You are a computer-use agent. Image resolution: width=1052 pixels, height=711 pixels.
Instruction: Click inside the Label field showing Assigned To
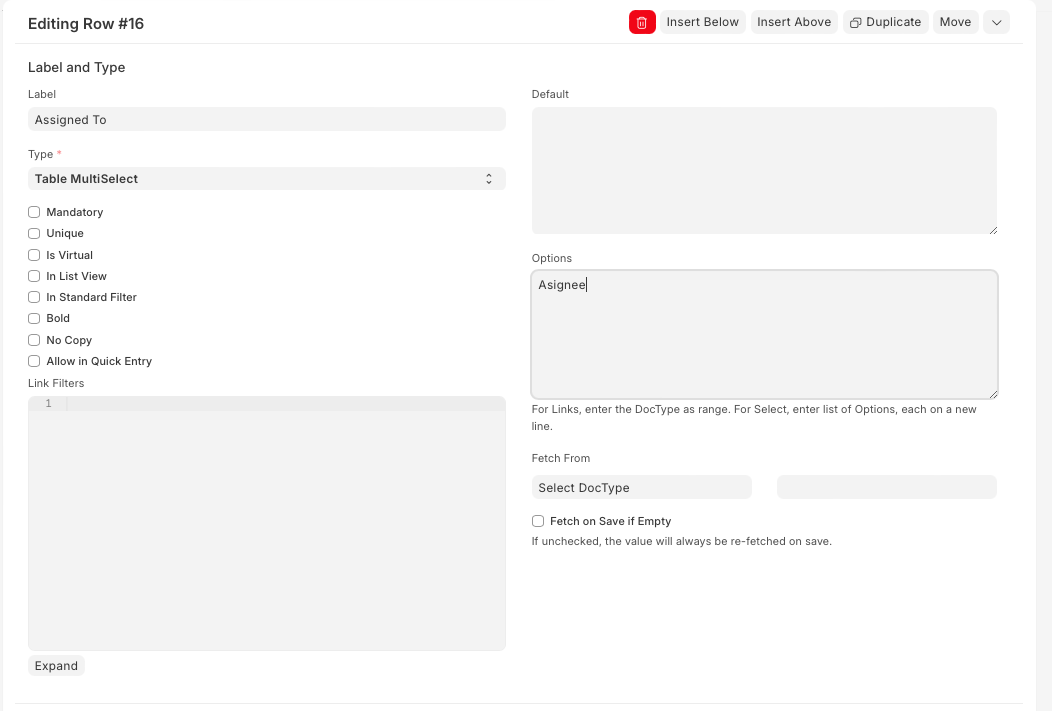pos(266,119)
